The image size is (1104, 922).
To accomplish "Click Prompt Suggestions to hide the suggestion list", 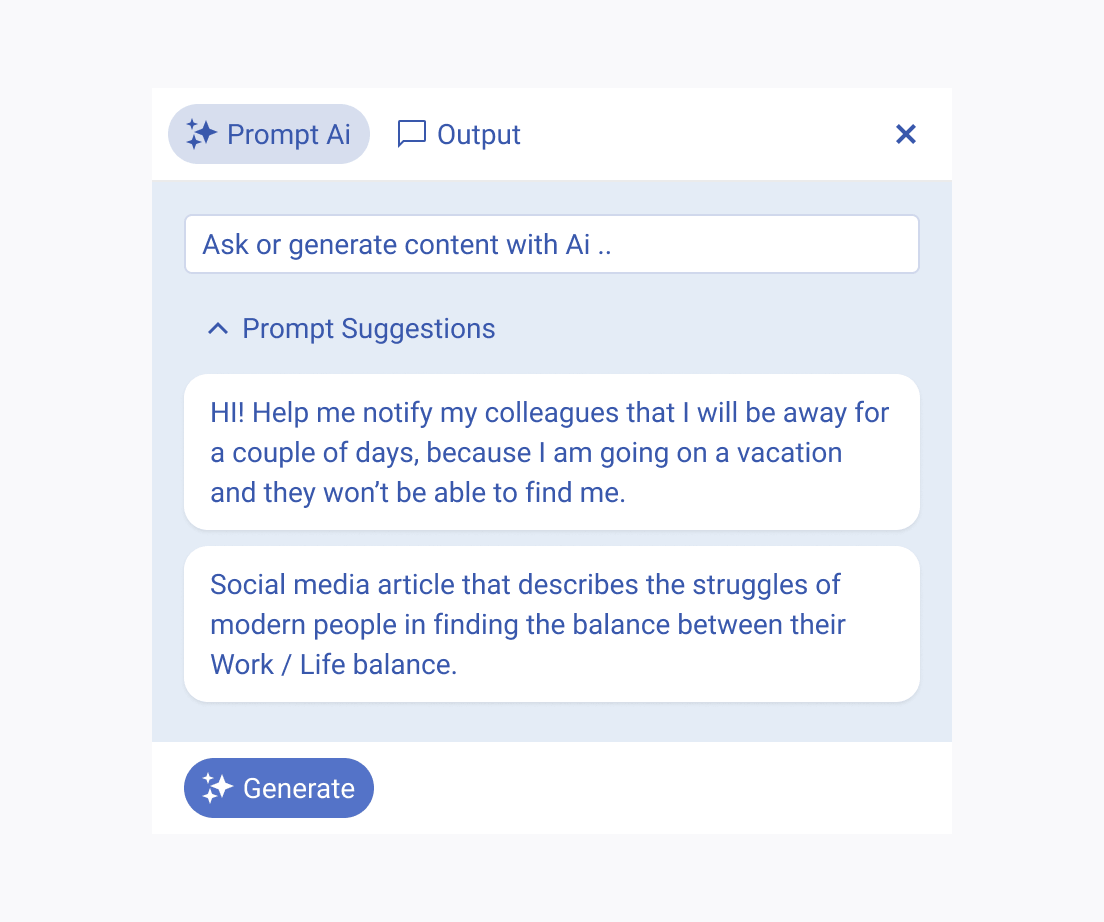I will (368, 328).
